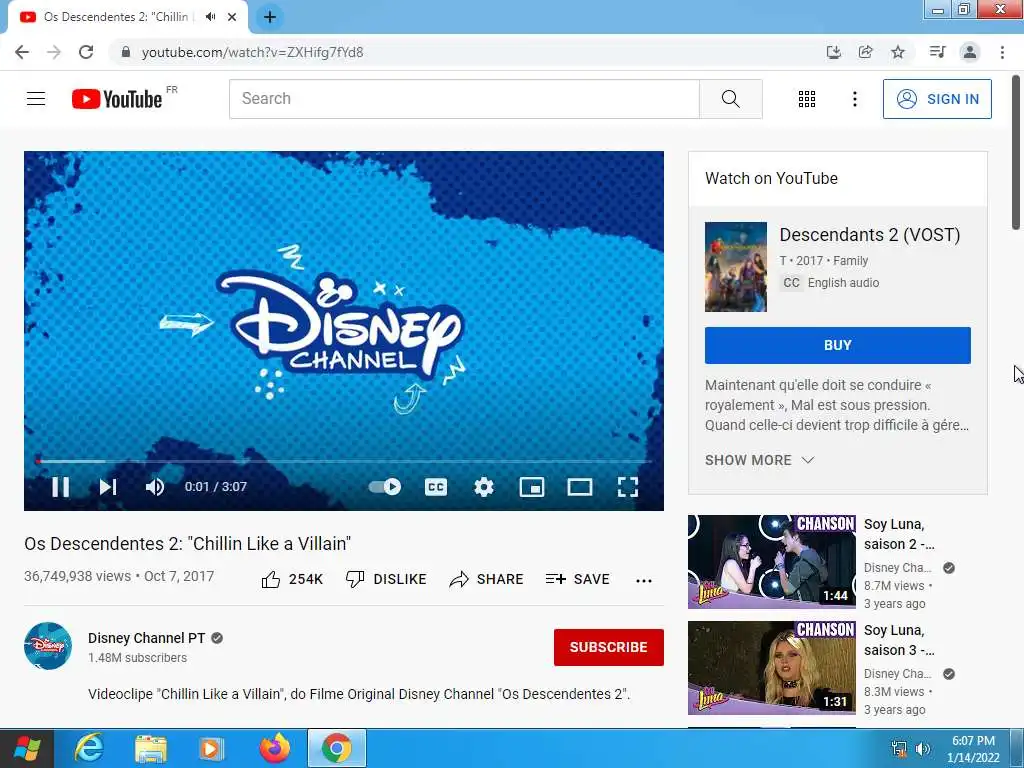Open File Explorer from taskbar
1024x768 pixels.
pos(151,748)
